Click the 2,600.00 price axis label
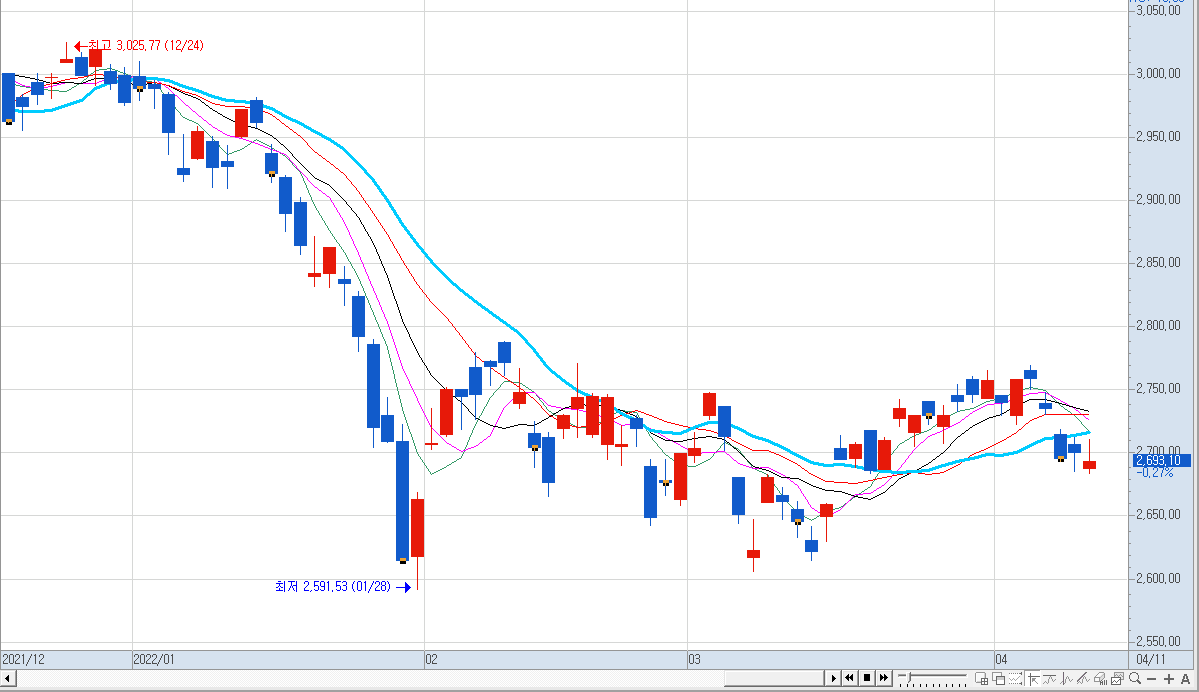The height and width of the screenshot is (692, 1199). (x=1158, y=578)
